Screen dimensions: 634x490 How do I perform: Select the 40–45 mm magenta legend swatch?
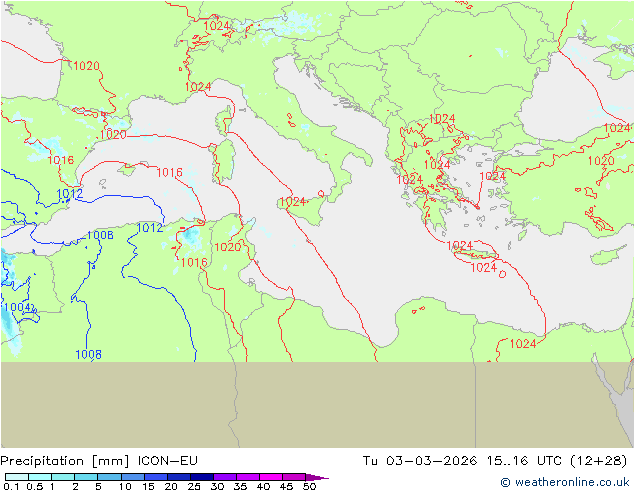pyautogui.click(x=271, y=477)
